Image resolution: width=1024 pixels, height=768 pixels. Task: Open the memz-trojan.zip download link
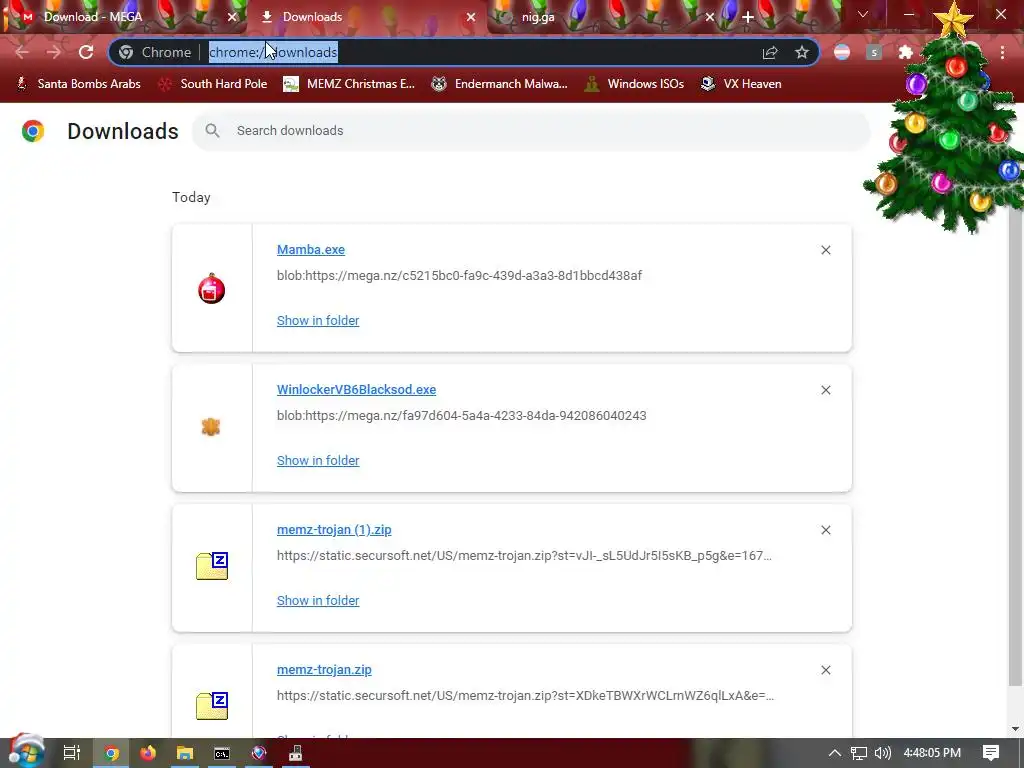[324, 669]
